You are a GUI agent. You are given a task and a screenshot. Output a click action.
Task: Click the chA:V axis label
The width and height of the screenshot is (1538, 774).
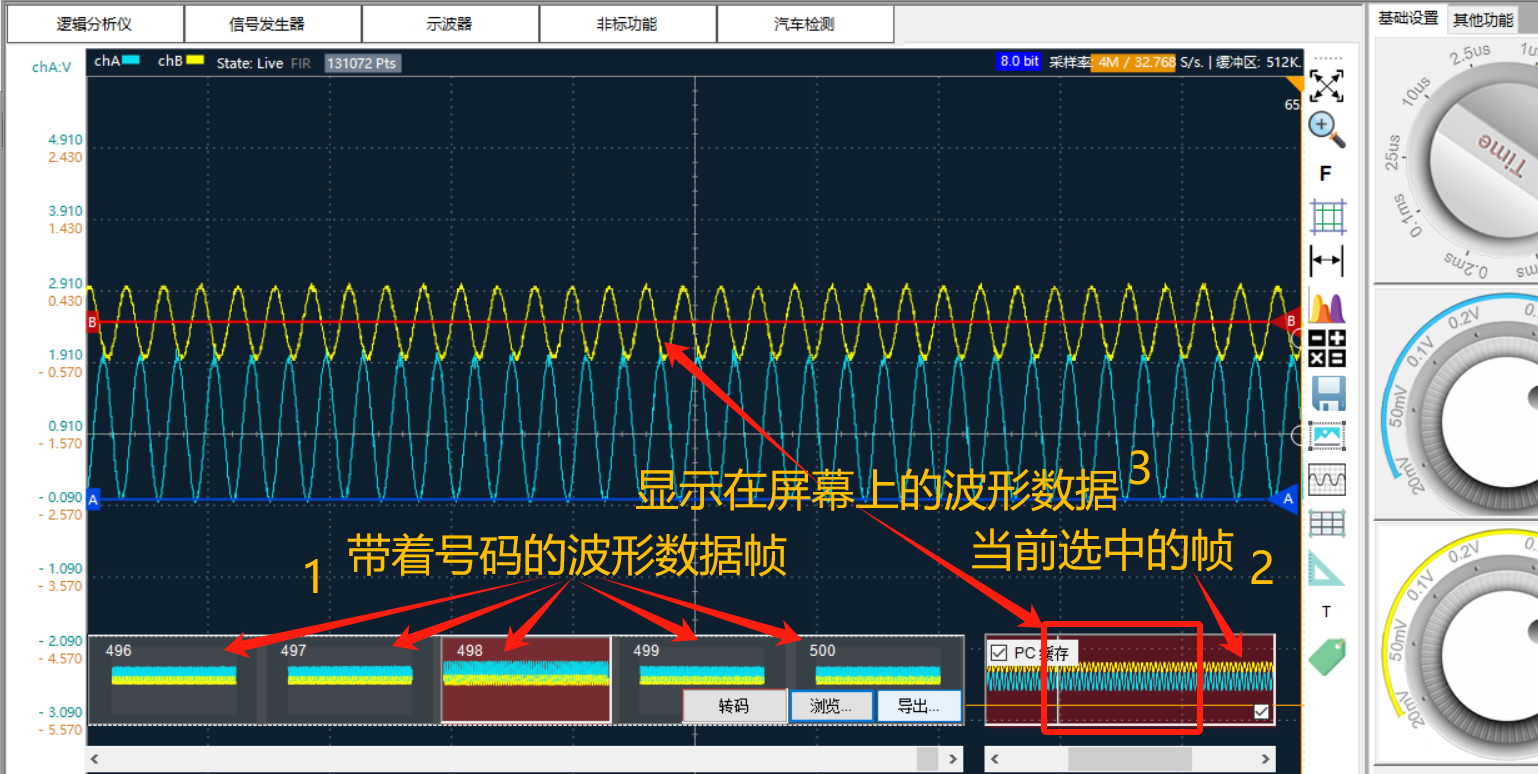pyautogui.click(x=51, y=67)
